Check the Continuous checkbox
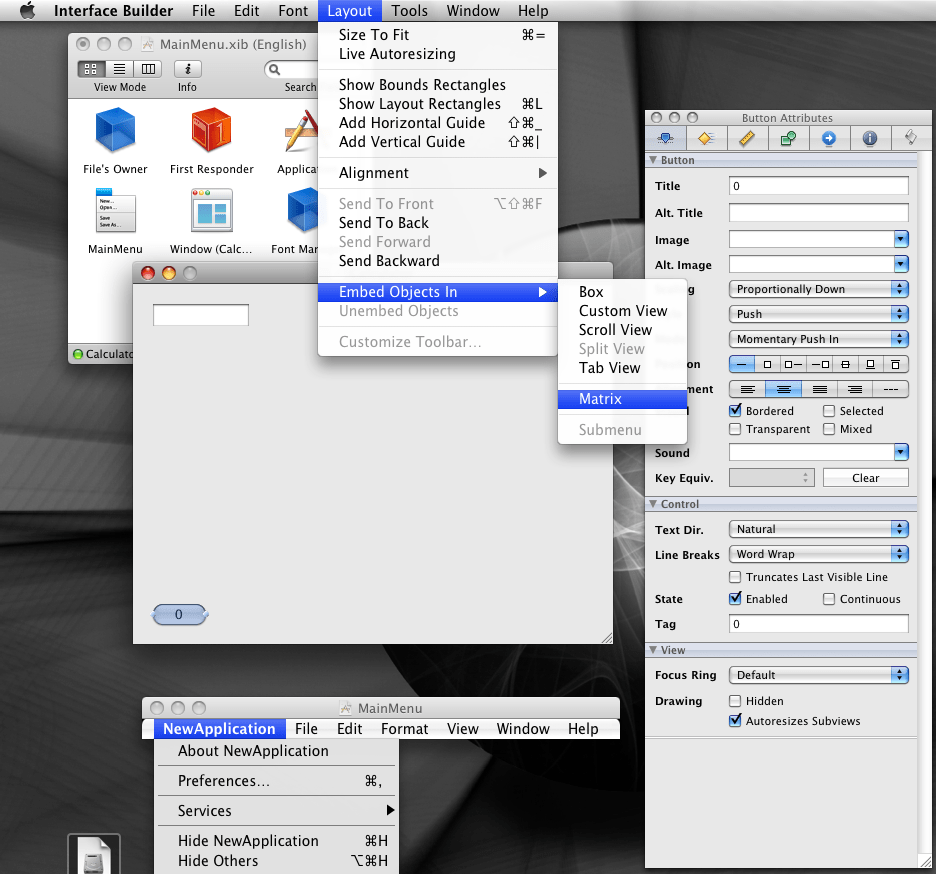 click(x=829, y=599)
